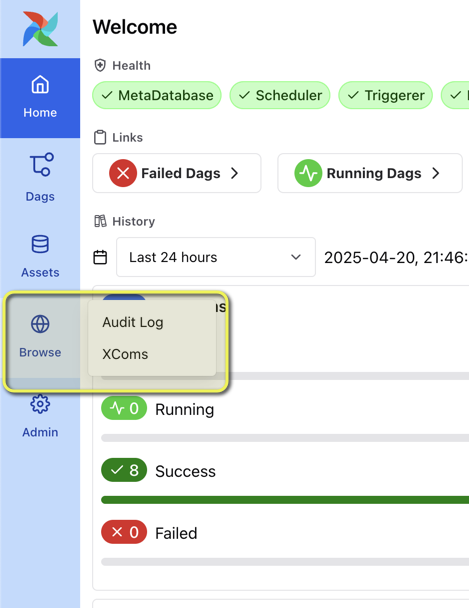This screenshot has height=608, width=469.
Task: Open the Home sidebar item
Action: point(40,98)
